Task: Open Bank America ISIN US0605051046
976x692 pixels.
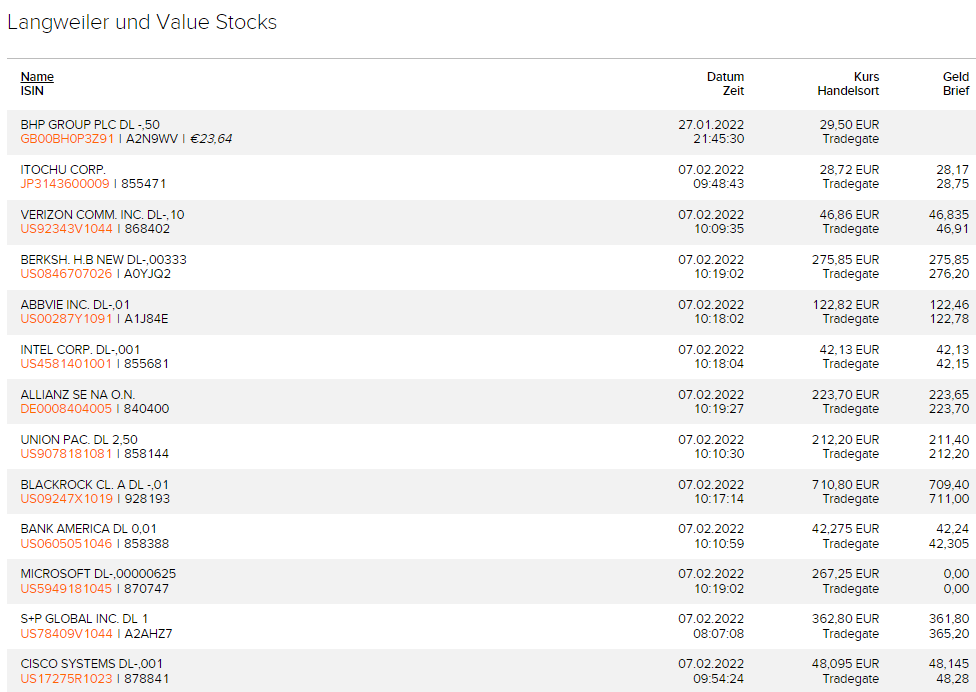Action: (x=66, y=544)
